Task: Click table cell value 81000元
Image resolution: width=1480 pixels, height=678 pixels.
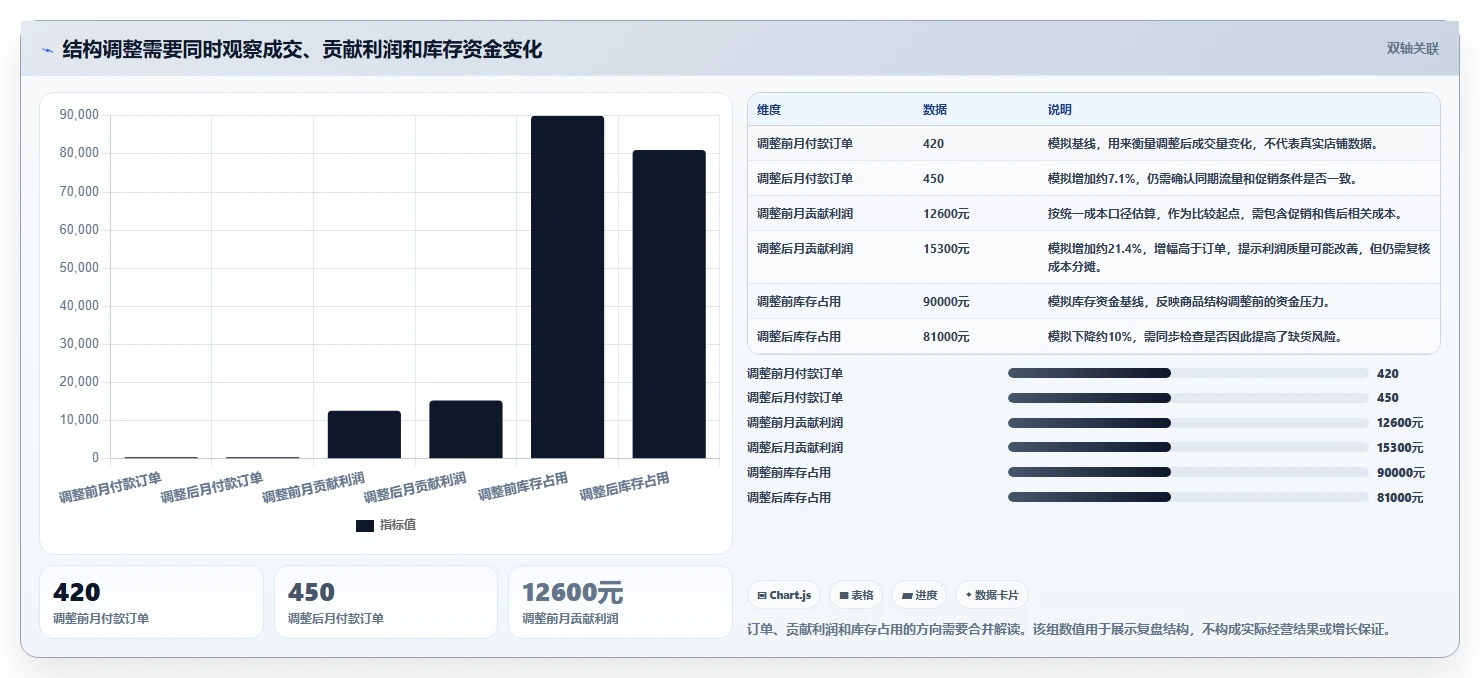Action: tap(946, 337)
